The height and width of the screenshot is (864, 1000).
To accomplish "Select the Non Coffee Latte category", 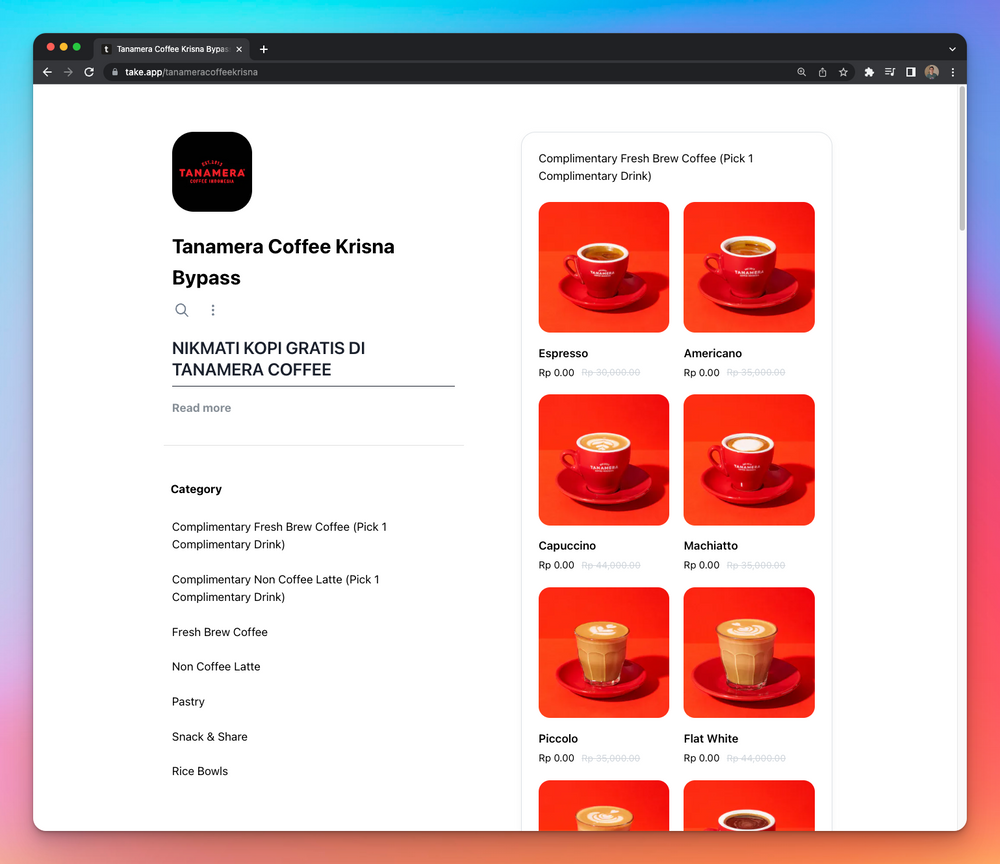I will [x=216, y=666].
